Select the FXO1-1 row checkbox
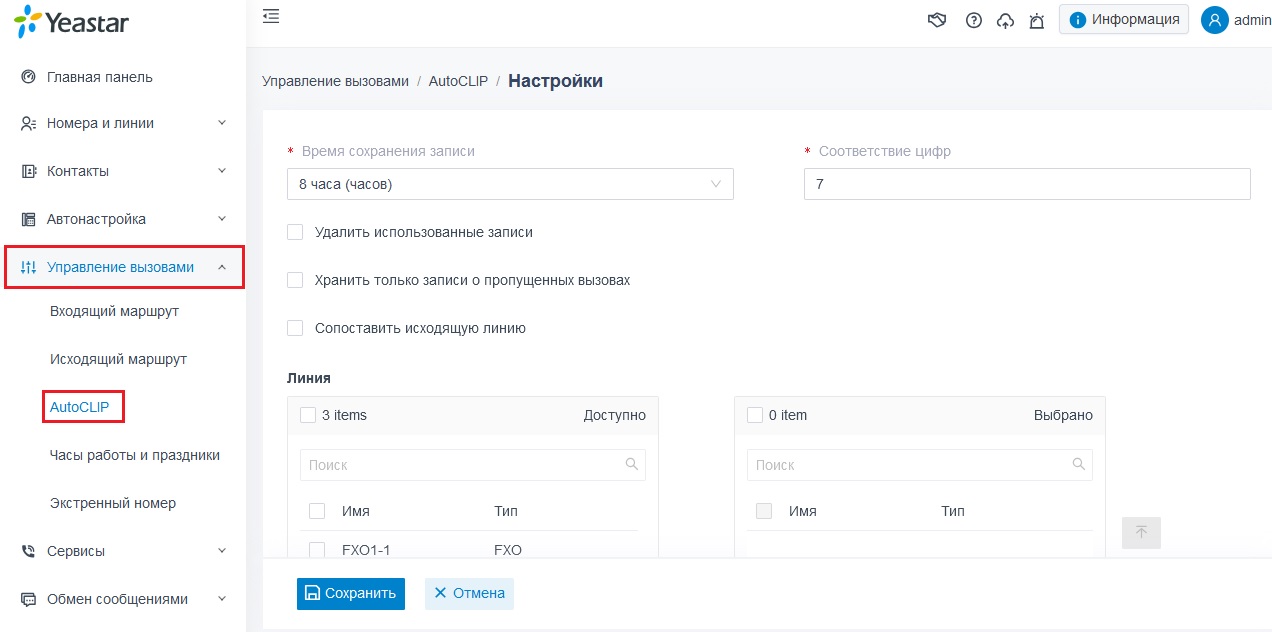The image size is (1272, 632). [317, 549]
